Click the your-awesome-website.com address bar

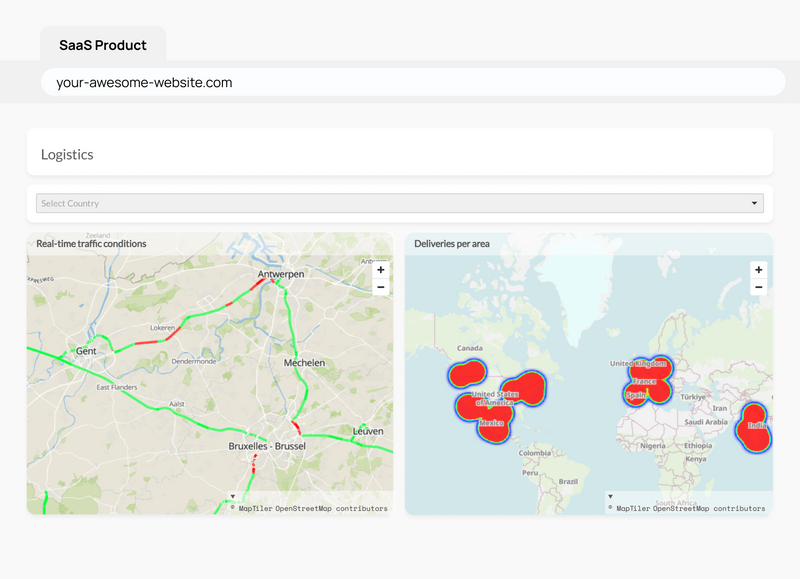pos(400,83)
